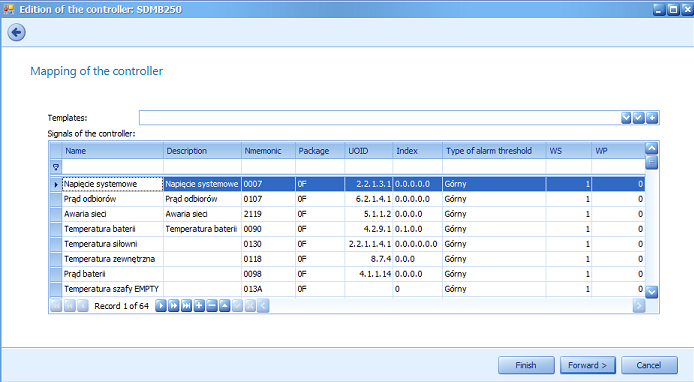
Task: Sort by Package column header
Action: 320,151
